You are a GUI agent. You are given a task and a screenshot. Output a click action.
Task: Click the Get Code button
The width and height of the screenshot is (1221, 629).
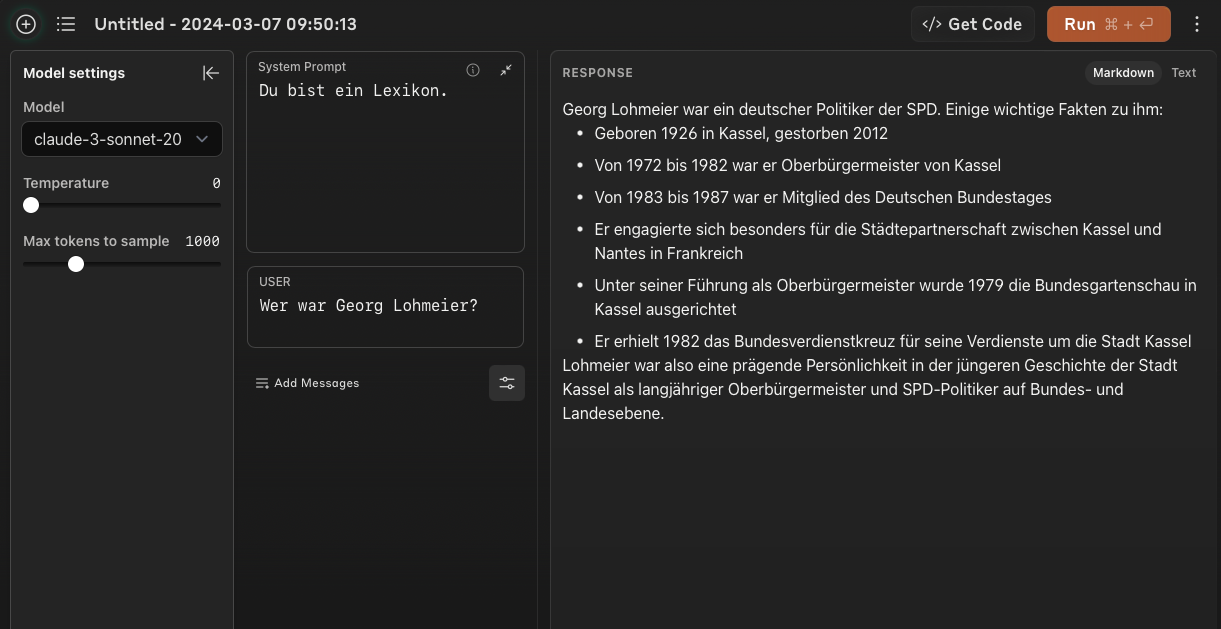coord(972,24)
